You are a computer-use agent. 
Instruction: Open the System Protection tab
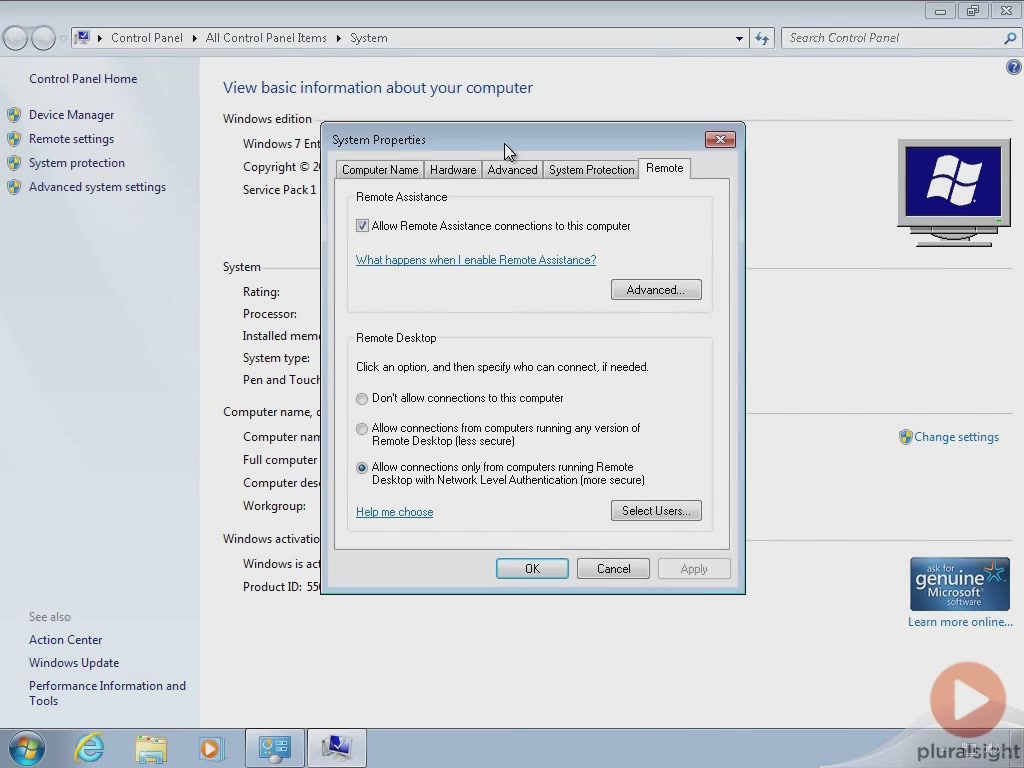592,170
